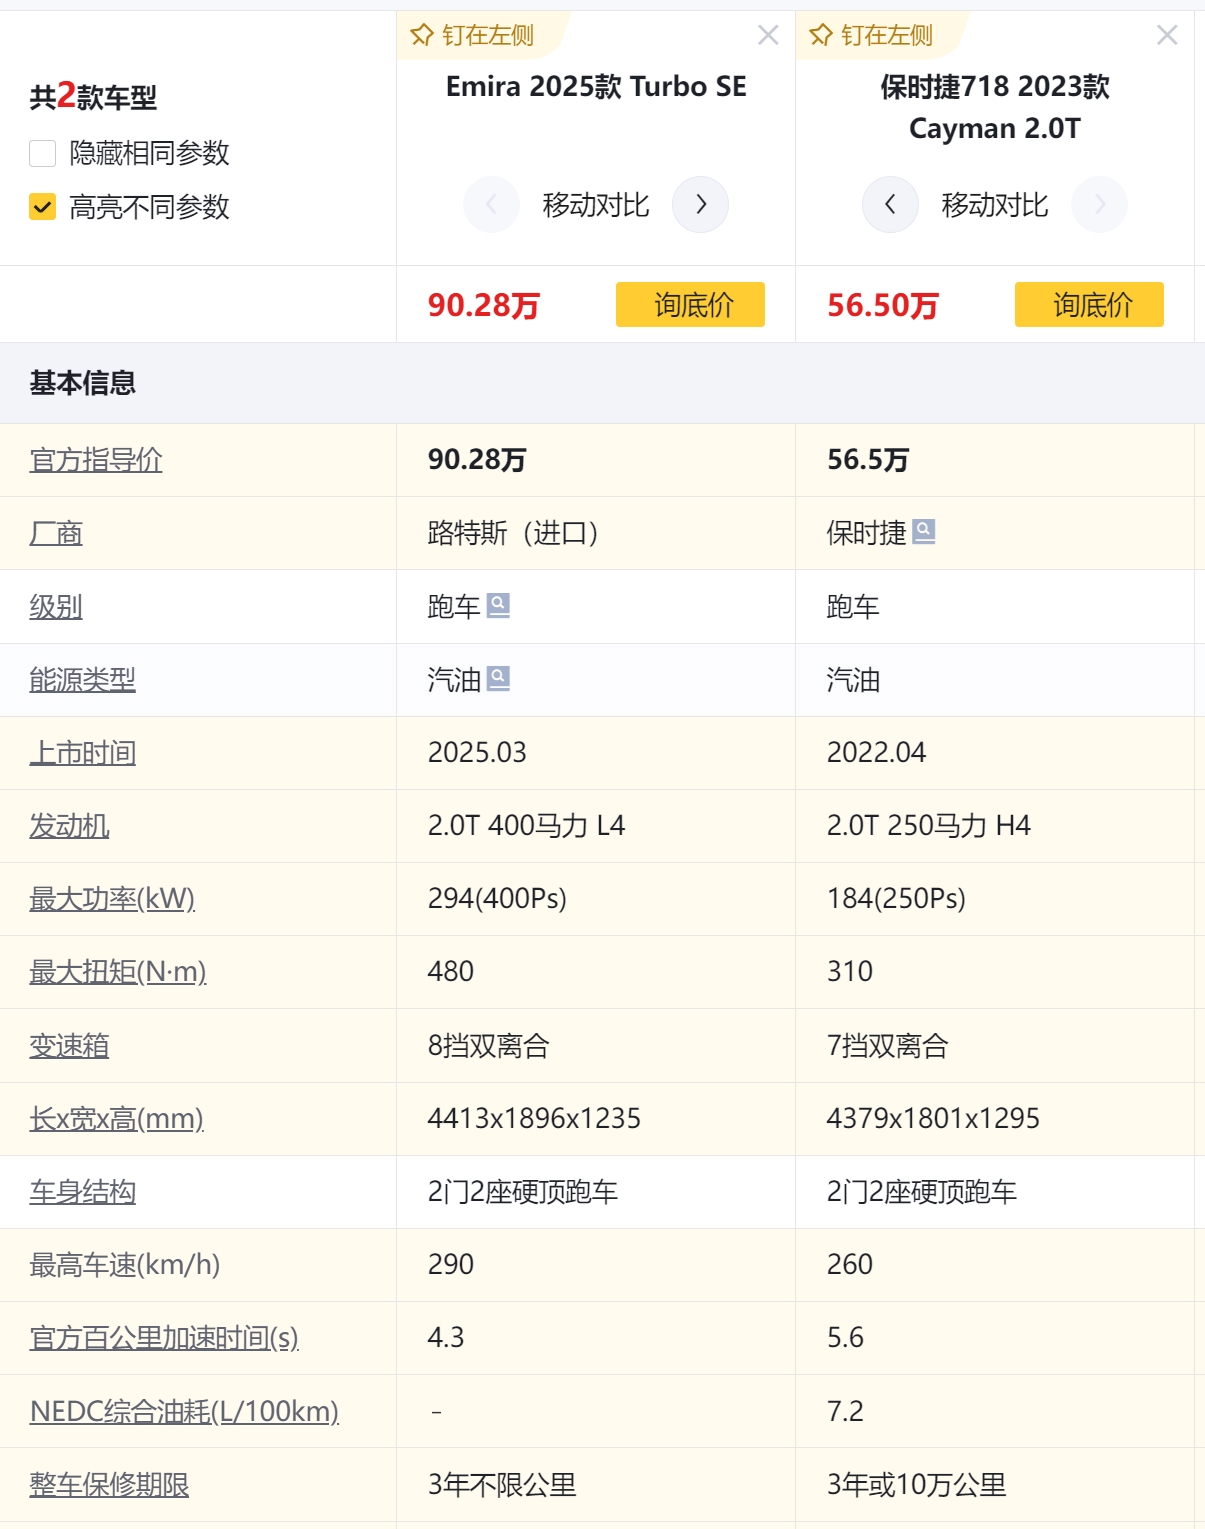Open 车身结构 parameter link

83,1192
